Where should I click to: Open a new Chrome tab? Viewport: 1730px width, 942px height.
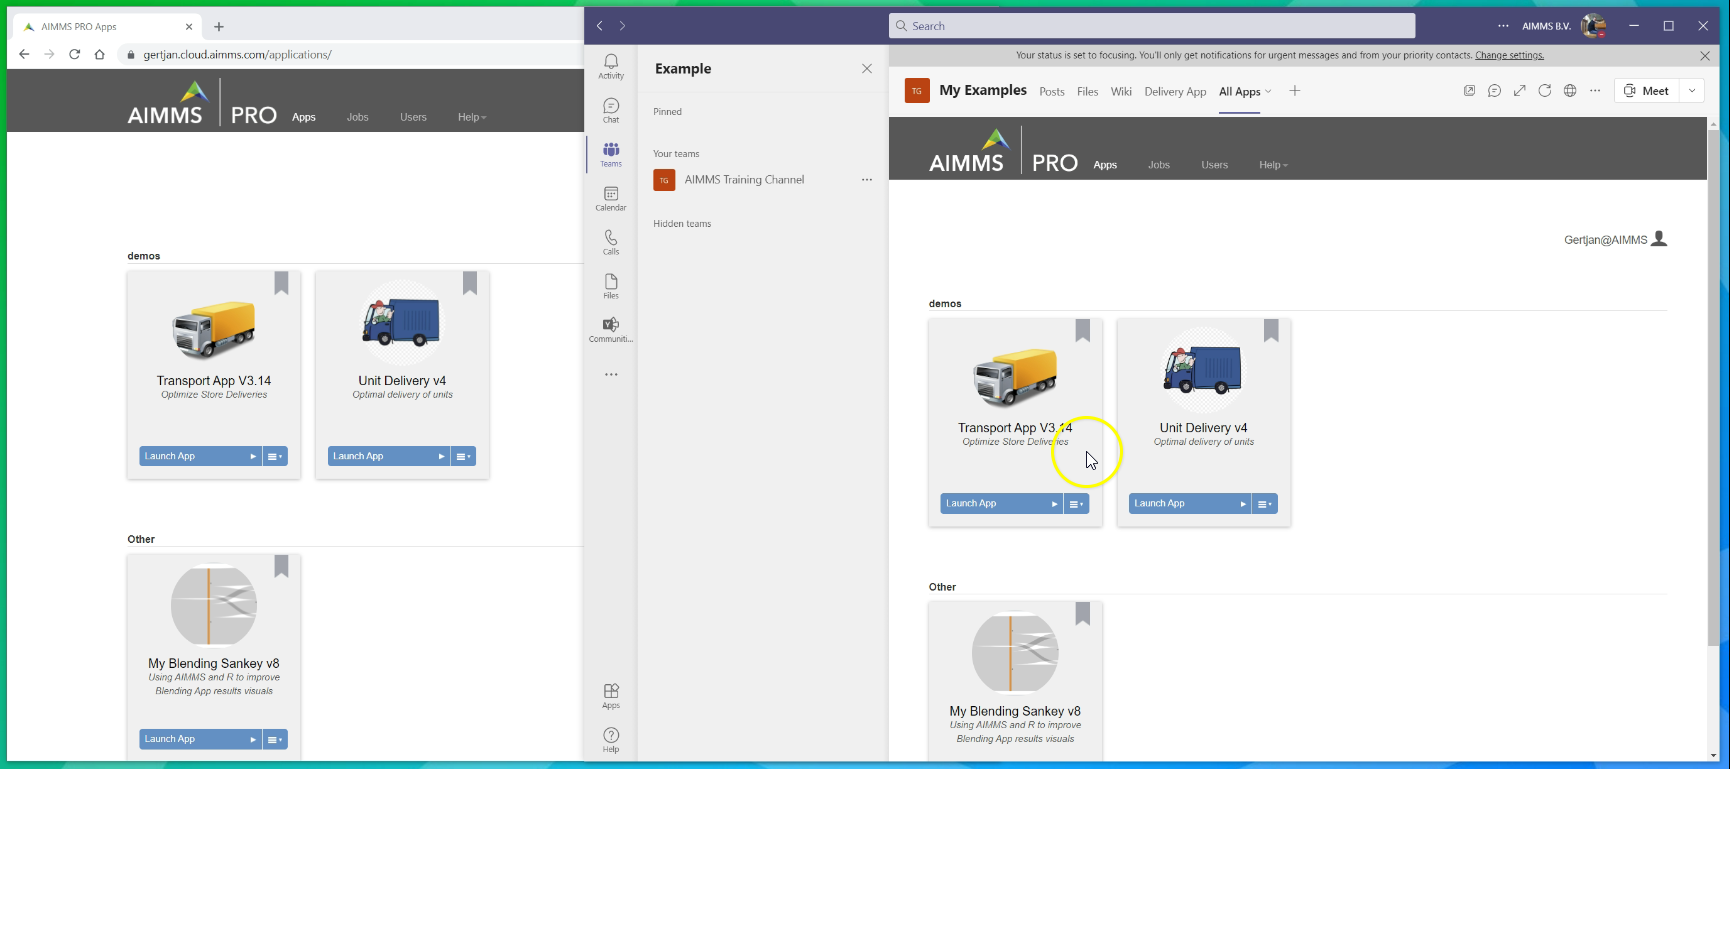pyautogui.click(x=219, y=27)
